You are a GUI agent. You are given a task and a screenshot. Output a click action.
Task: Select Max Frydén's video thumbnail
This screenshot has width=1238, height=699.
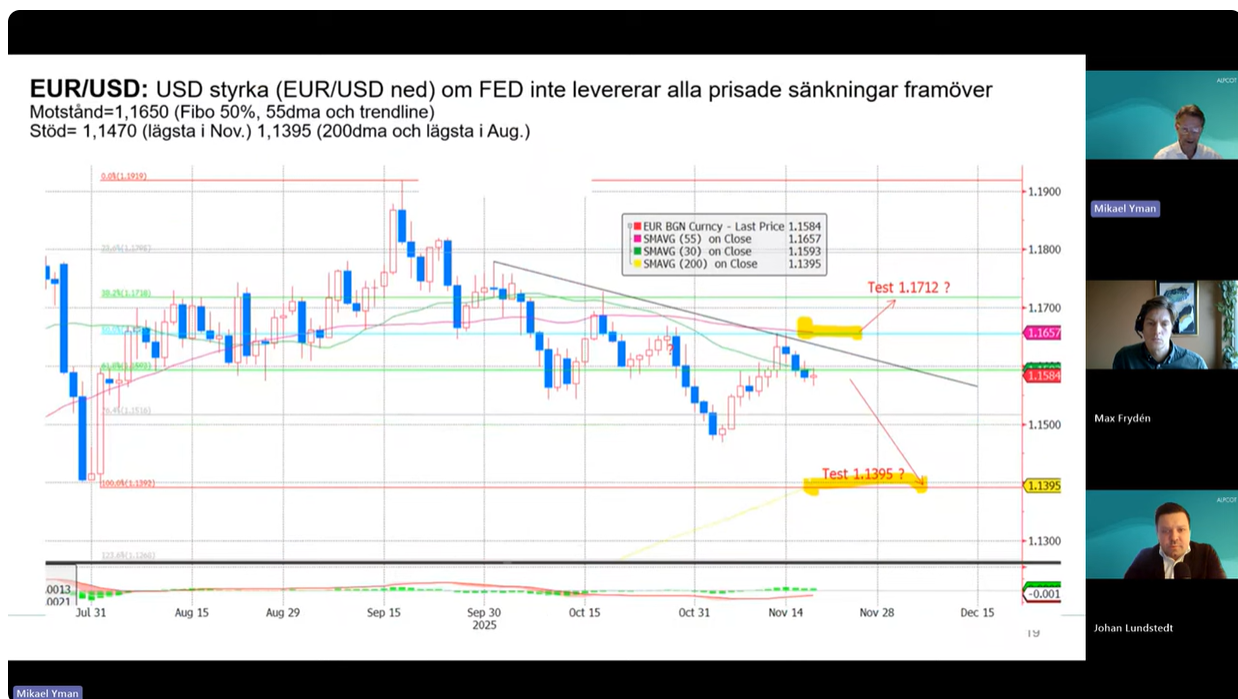[x=1161, y=325]
